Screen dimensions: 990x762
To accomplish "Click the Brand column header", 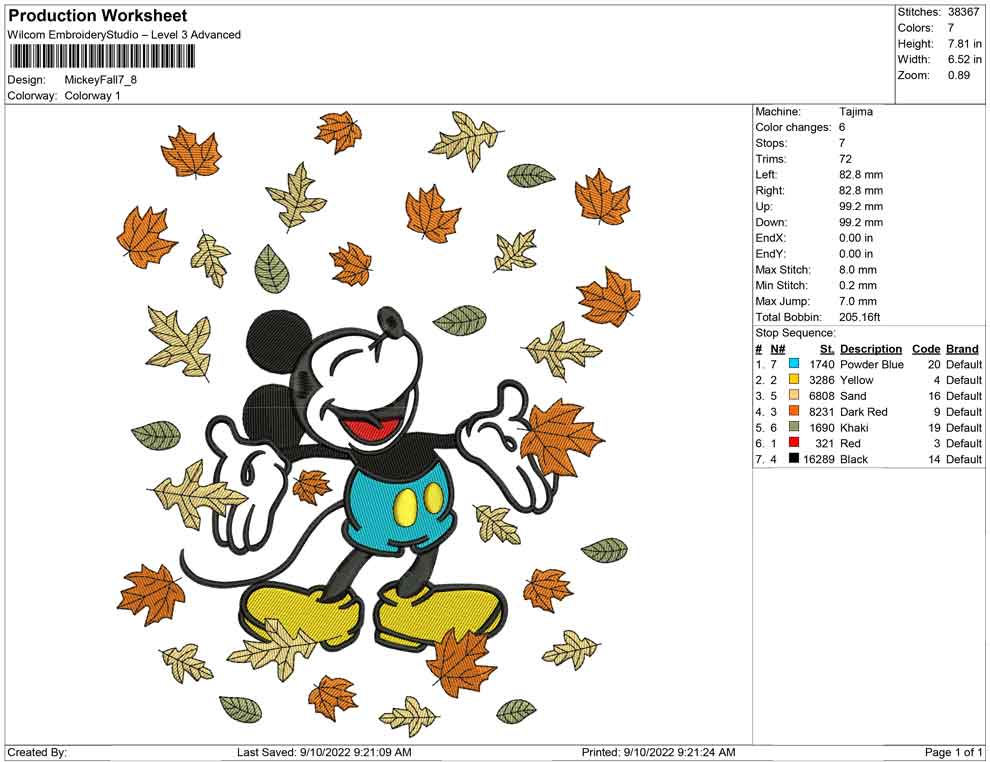I will coord(962,349).
